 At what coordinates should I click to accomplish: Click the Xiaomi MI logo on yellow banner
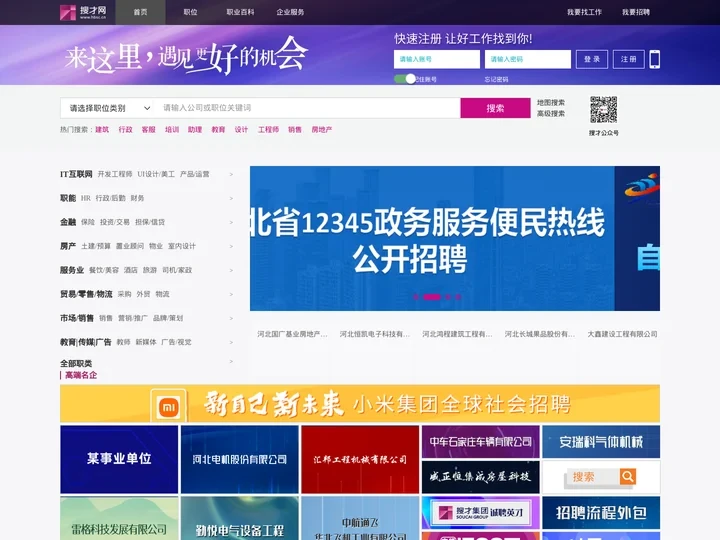(169, 406)
